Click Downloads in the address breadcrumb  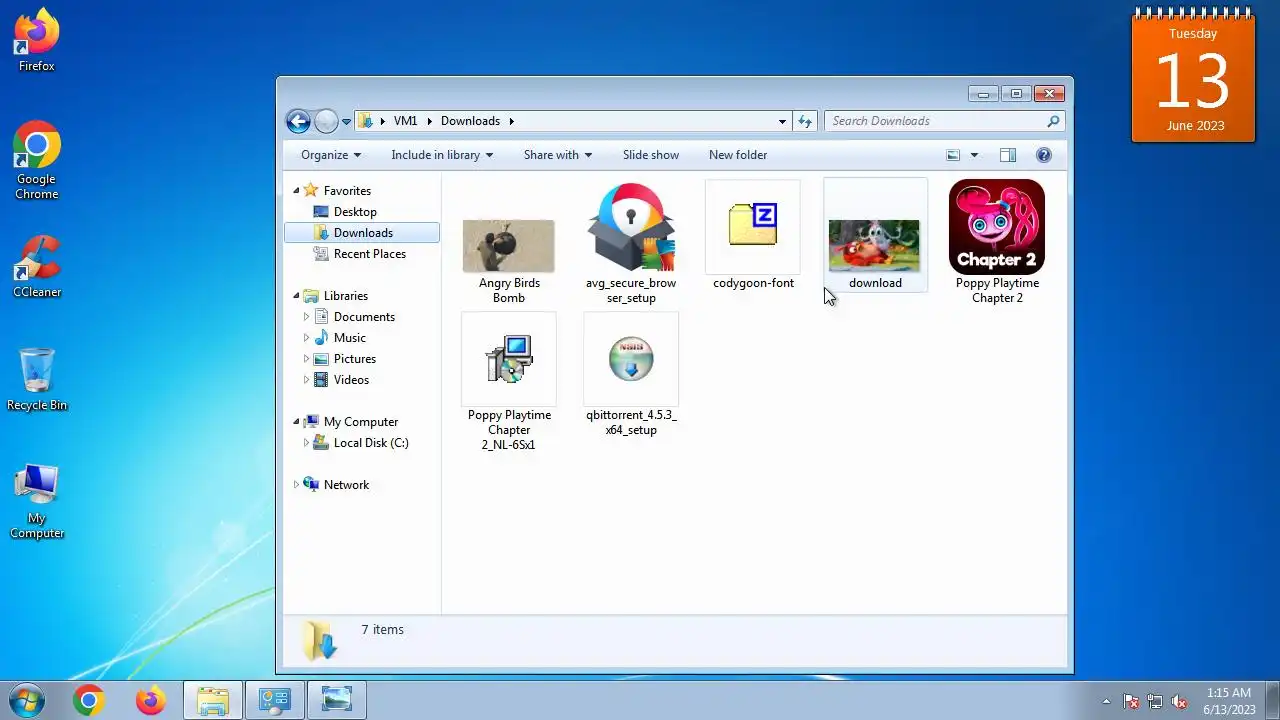[x=470, y=121]
